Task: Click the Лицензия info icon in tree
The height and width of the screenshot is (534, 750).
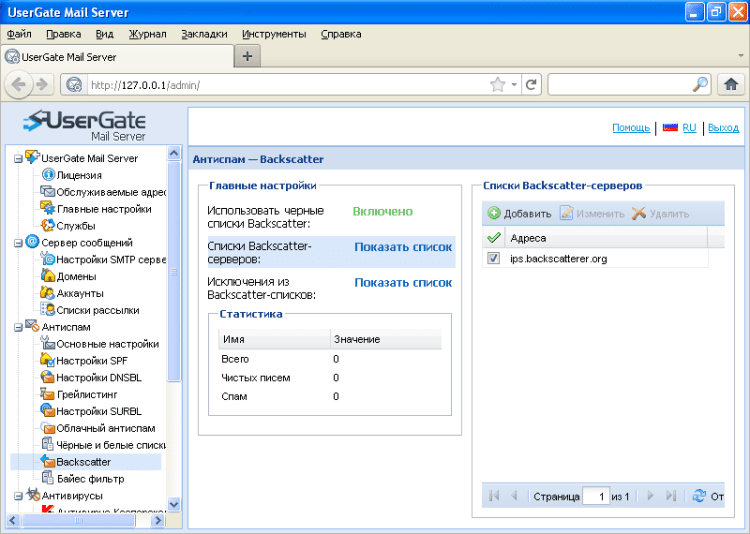Action: [48, 175]
